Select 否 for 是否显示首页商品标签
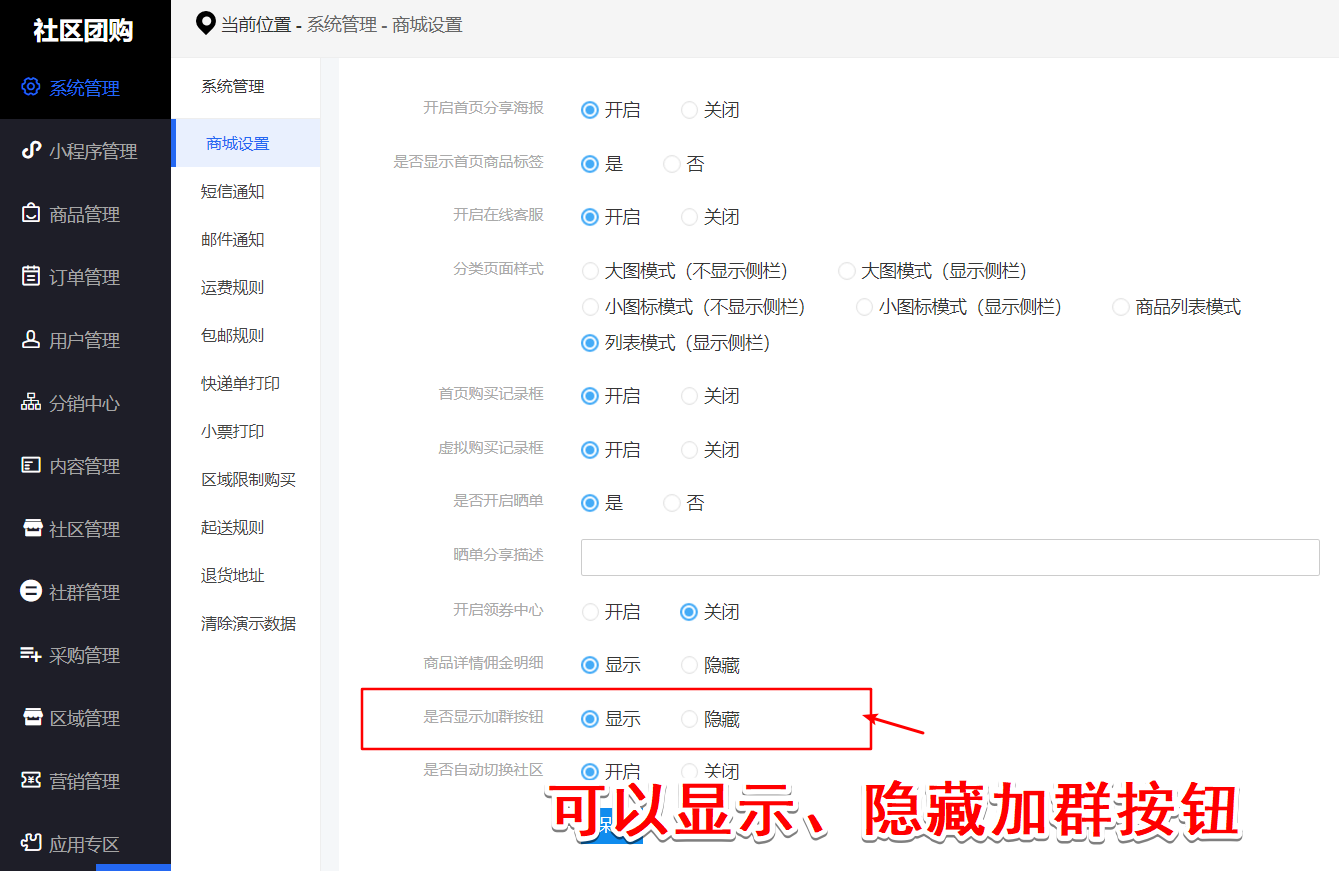The width and height of the screenshot is (1339, 871). coord(672,164)
